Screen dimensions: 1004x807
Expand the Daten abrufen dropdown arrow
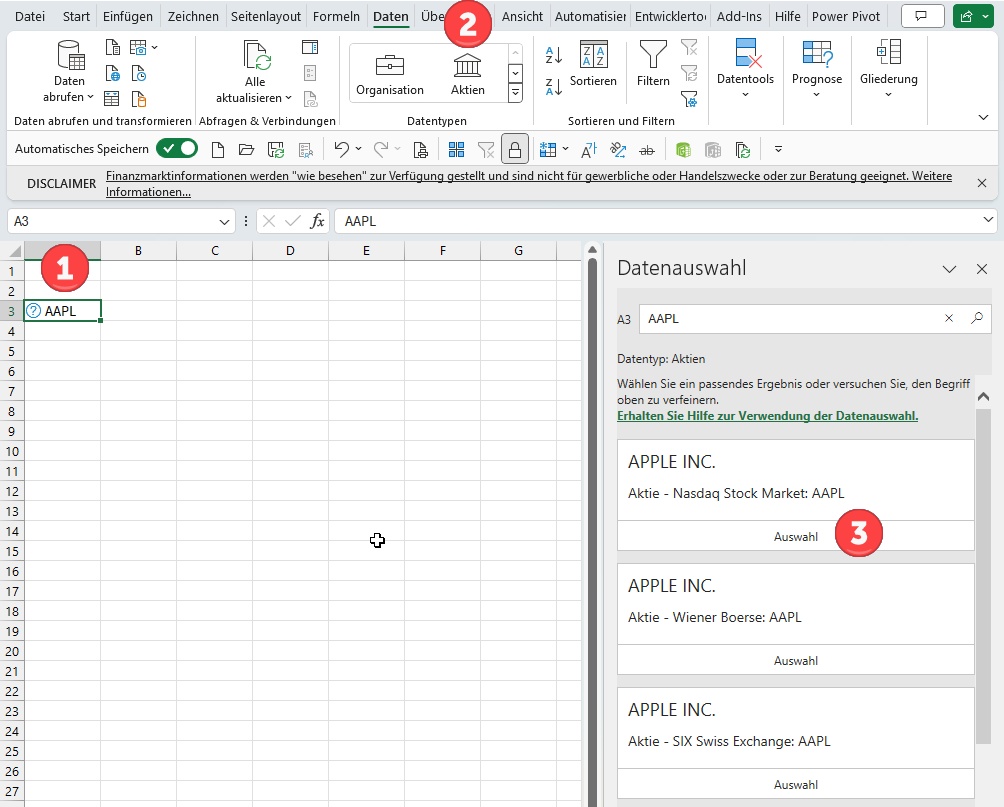[x=90, y=97]
